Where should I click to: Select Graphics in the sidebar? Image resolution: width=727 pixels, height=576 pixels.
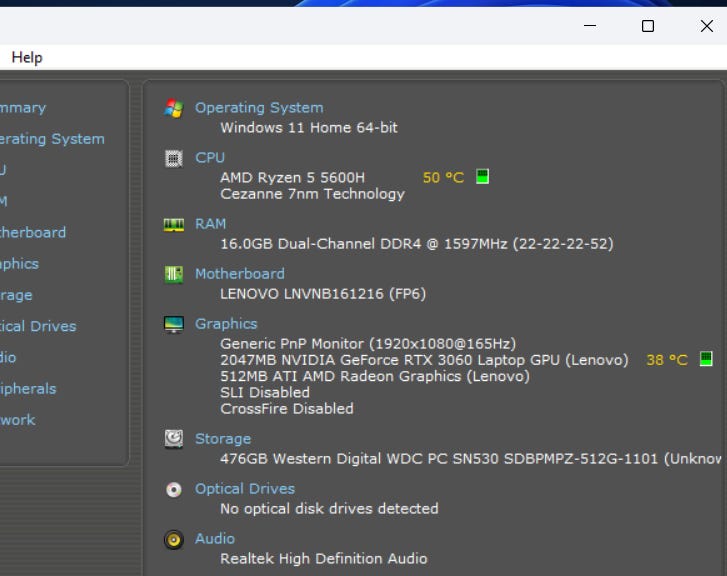click(19, 264)
